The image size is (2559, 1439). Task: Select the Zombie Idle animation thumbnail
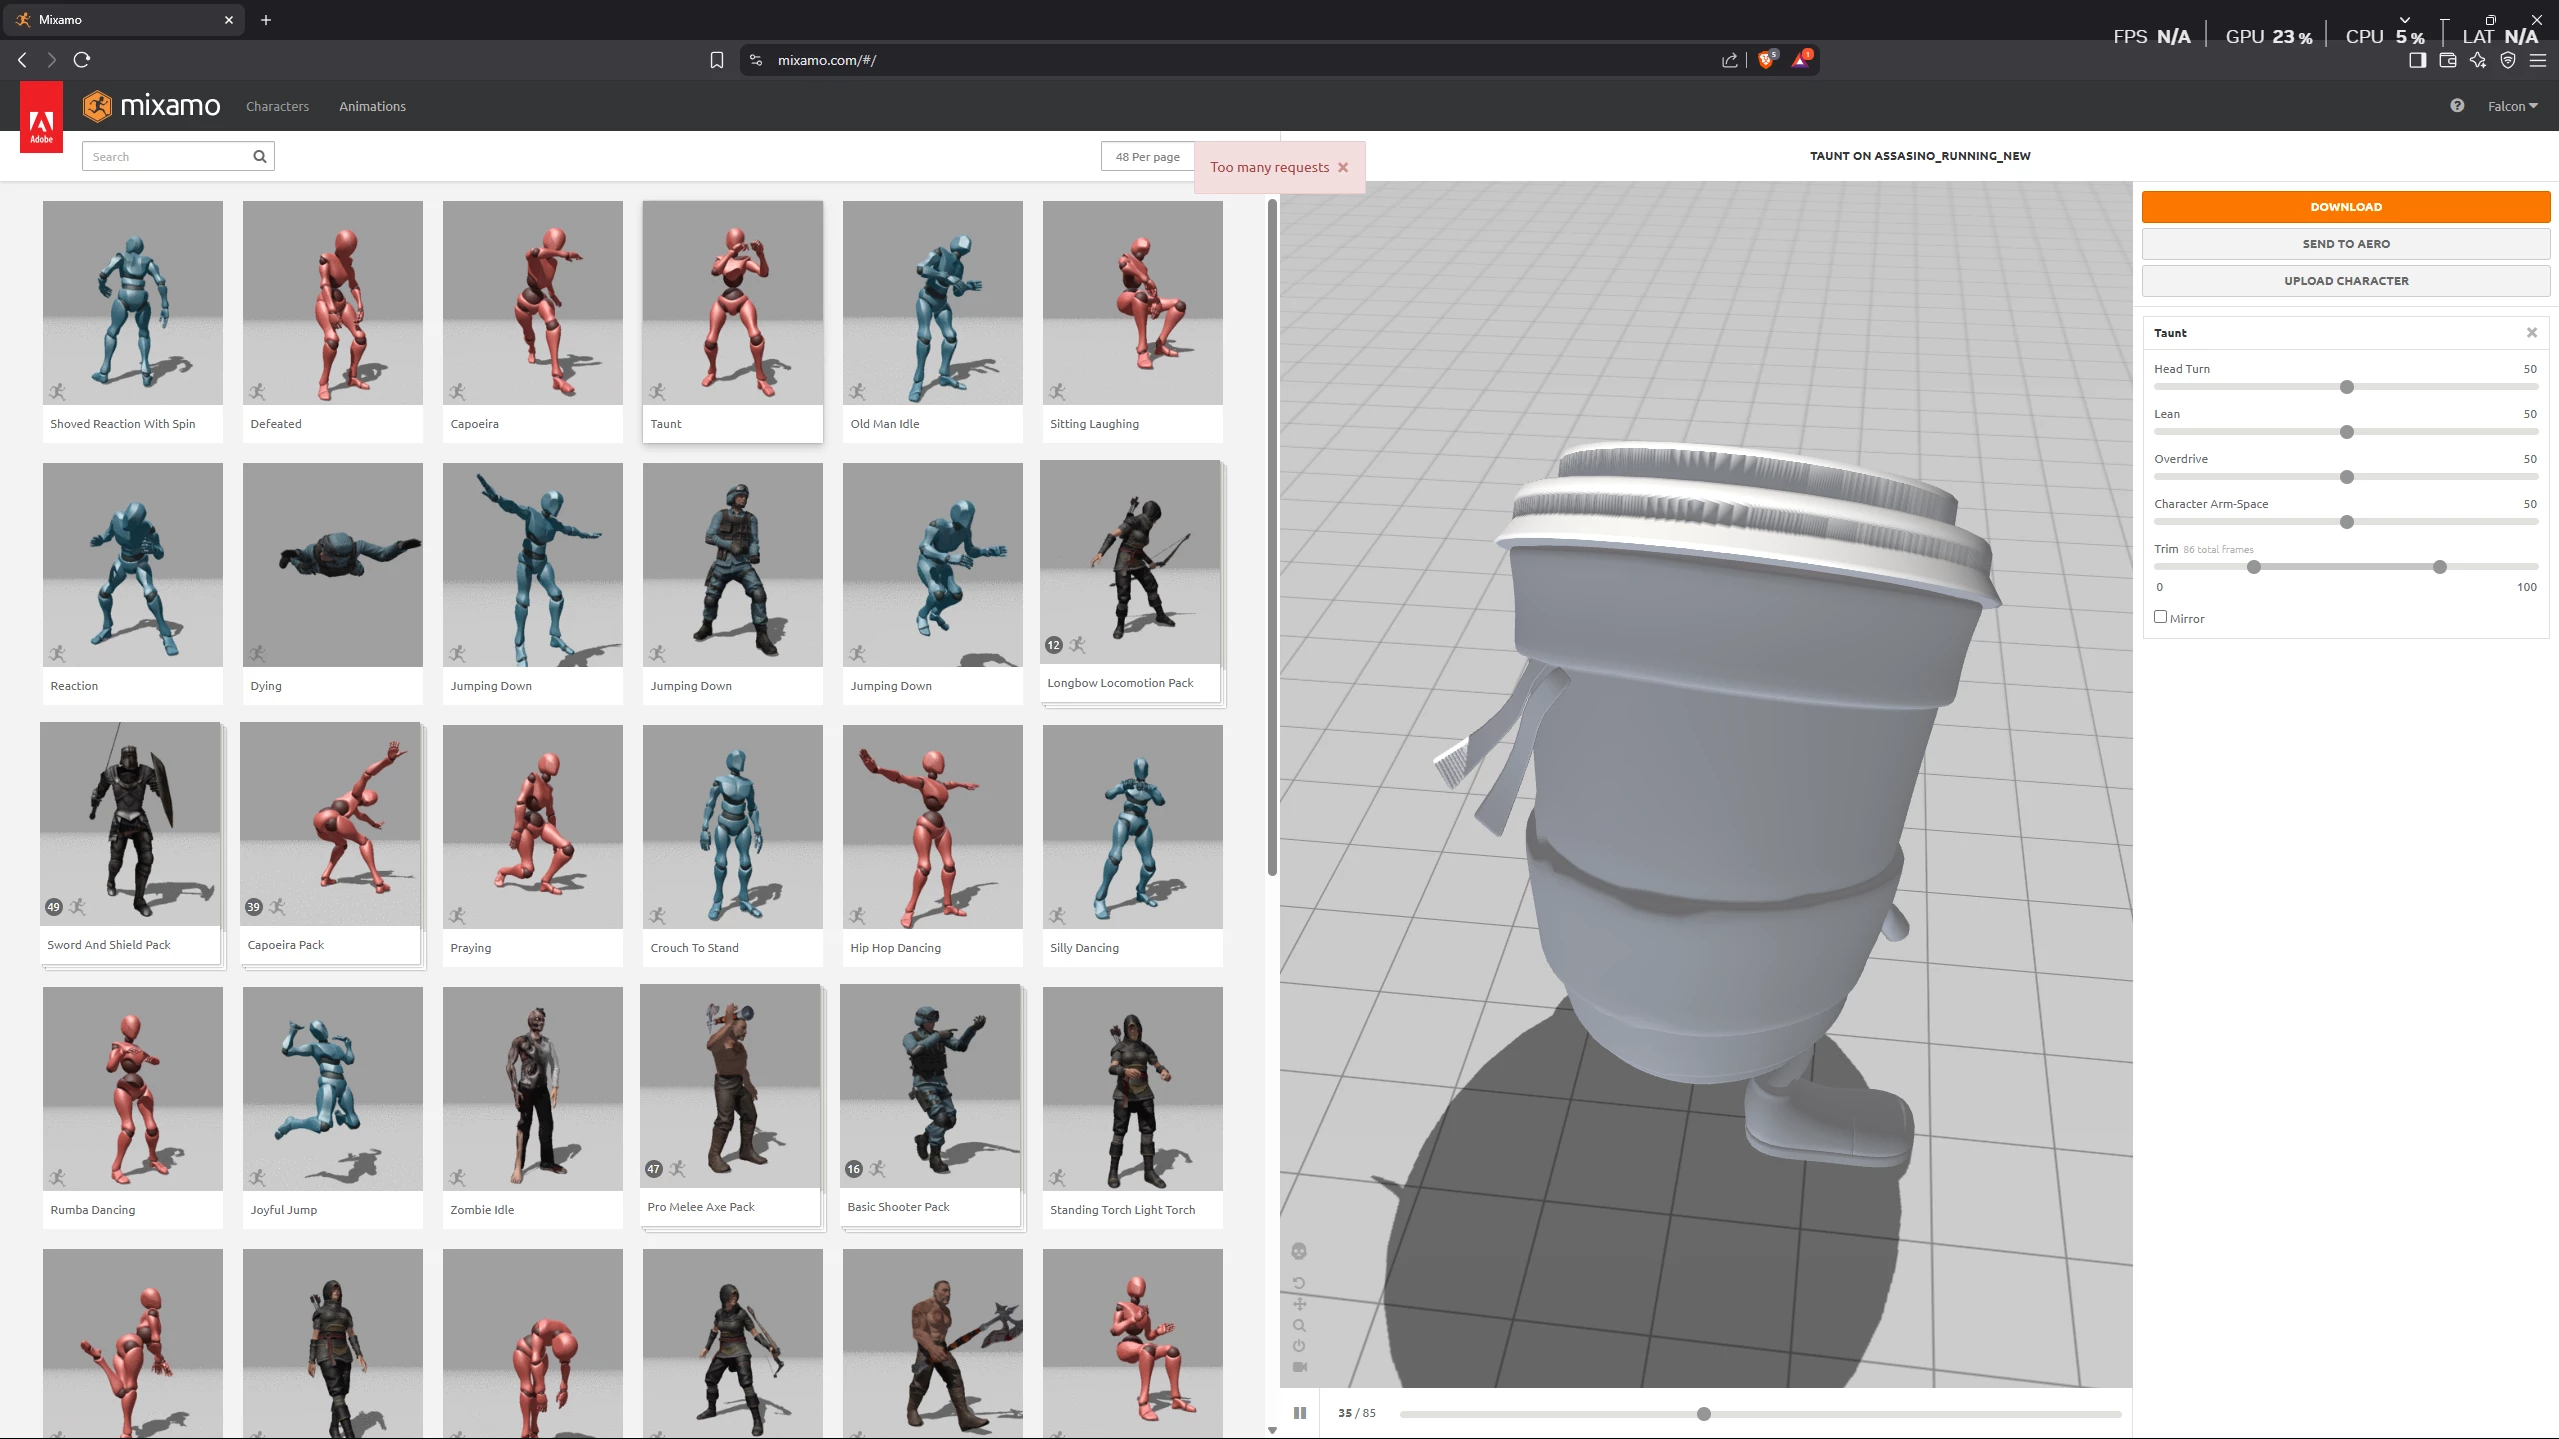(x=532, y=1090)
